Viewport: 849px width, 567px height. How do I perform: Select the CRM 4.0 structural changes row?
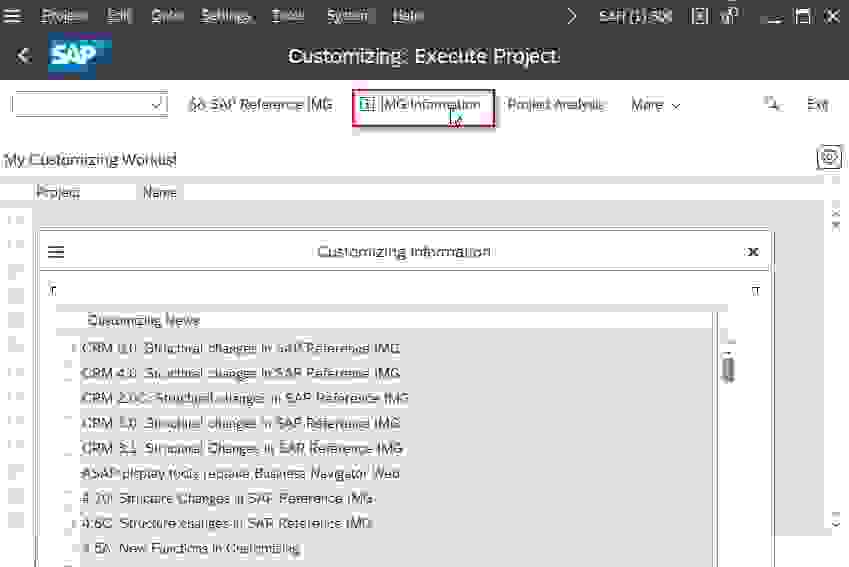(240, 373)
